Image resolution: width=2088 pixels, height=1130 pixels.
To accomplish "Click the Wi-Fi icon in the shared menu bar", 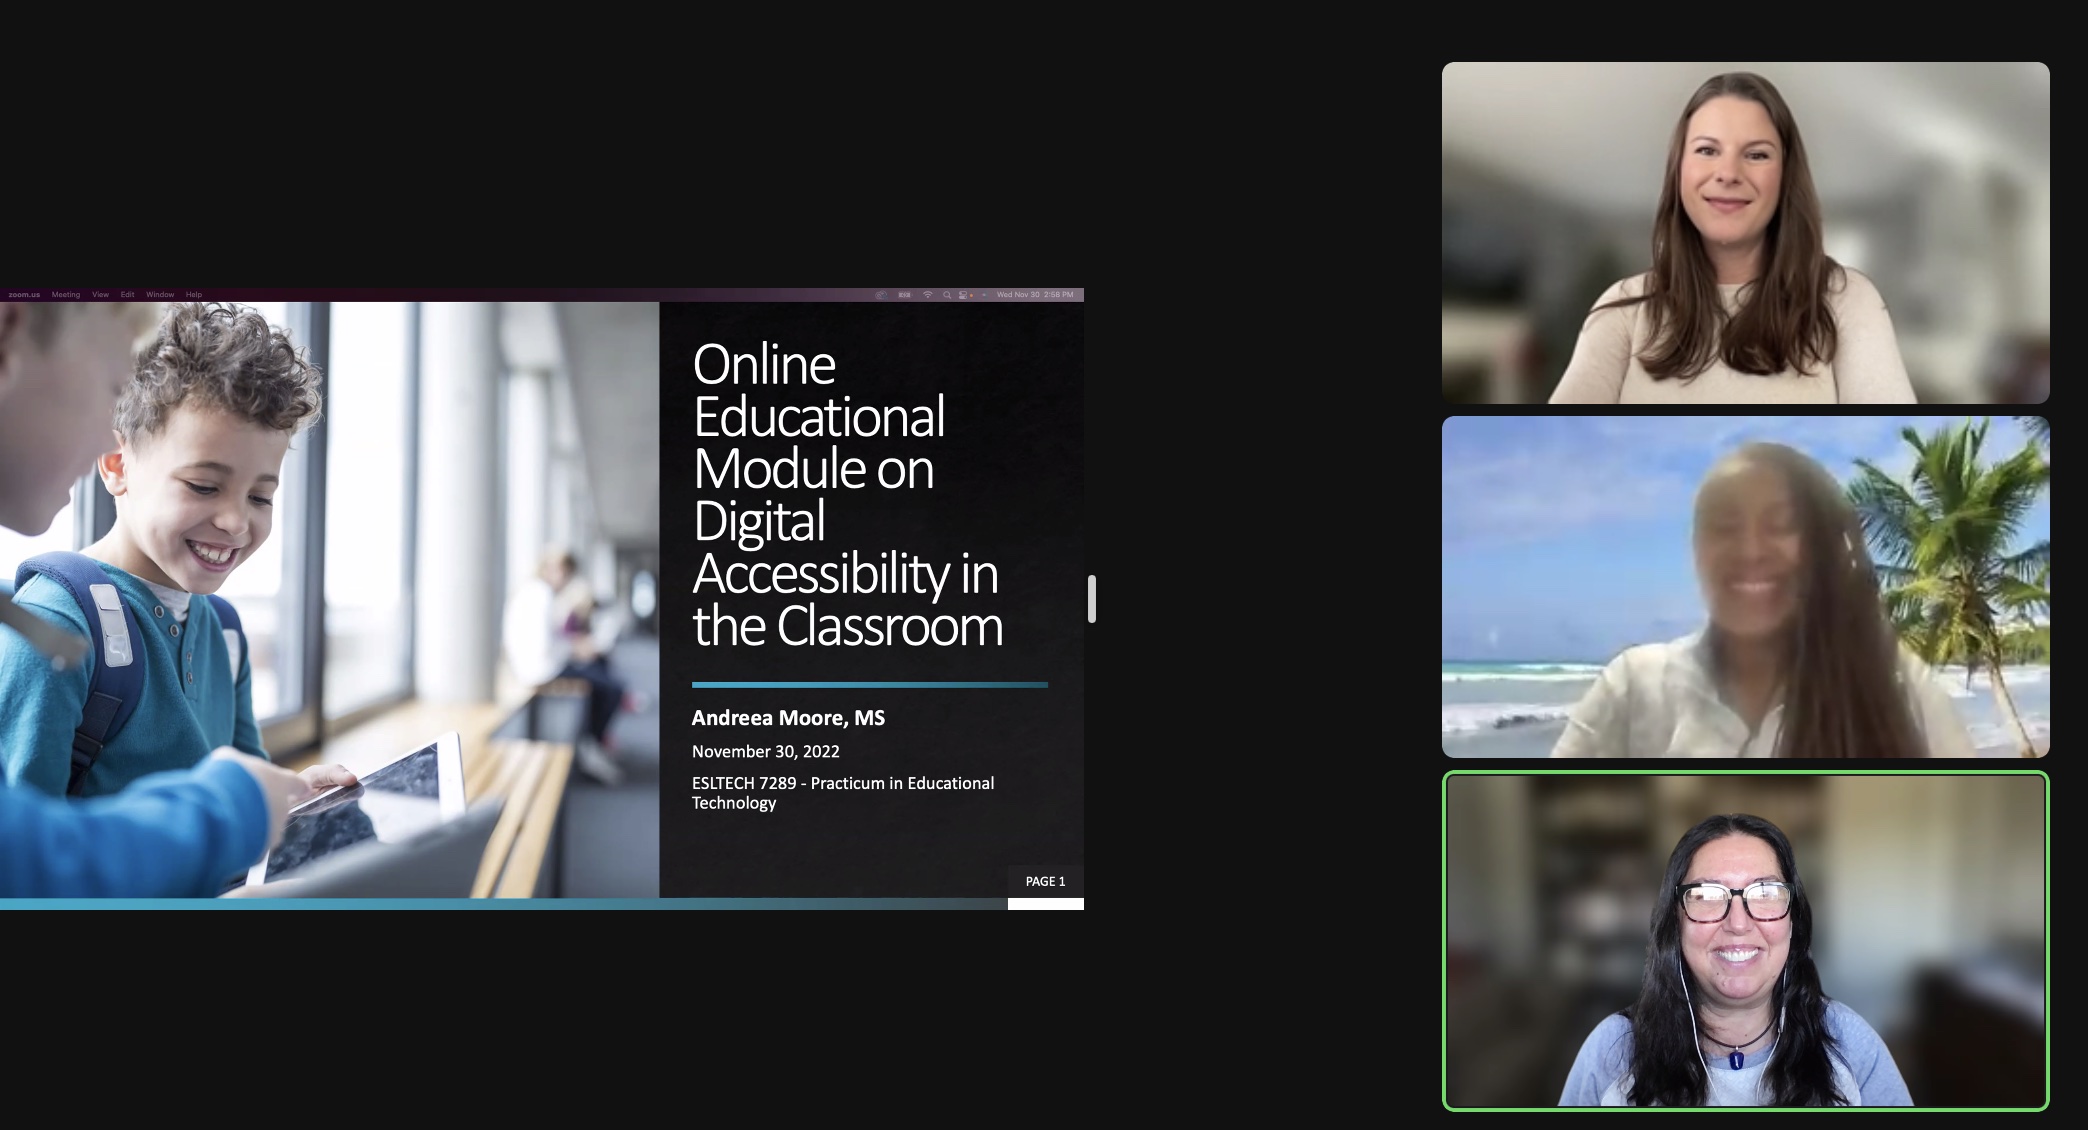I will coord(928,295).
